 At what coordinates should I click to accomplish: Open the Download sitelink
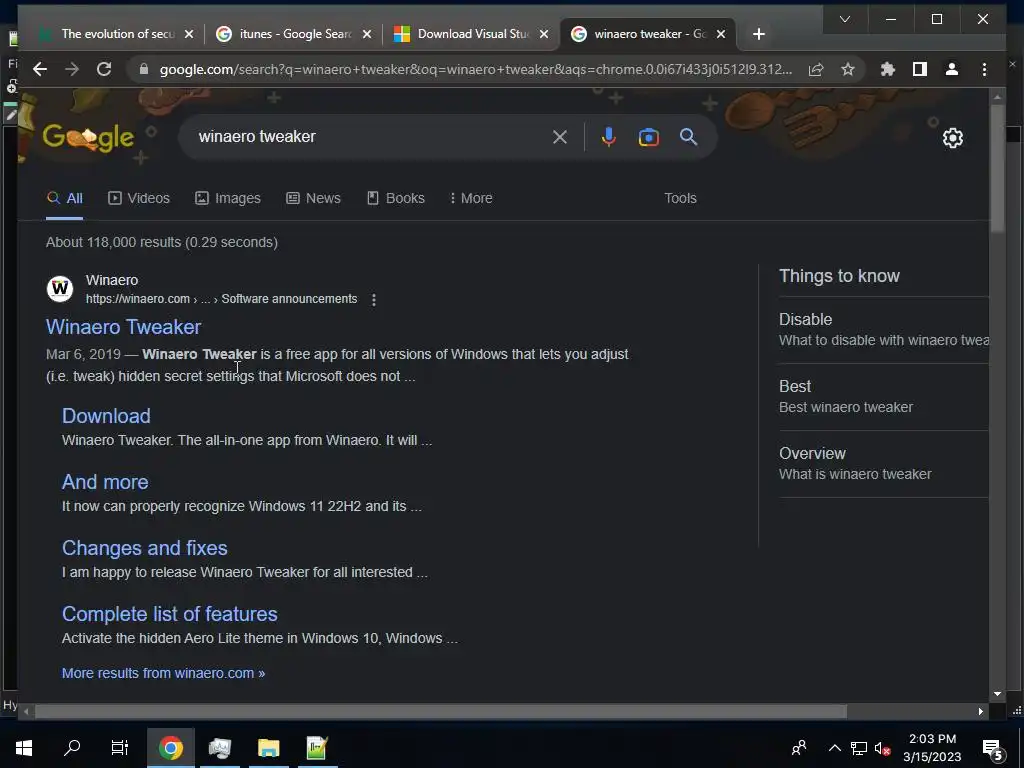(106, 416)
